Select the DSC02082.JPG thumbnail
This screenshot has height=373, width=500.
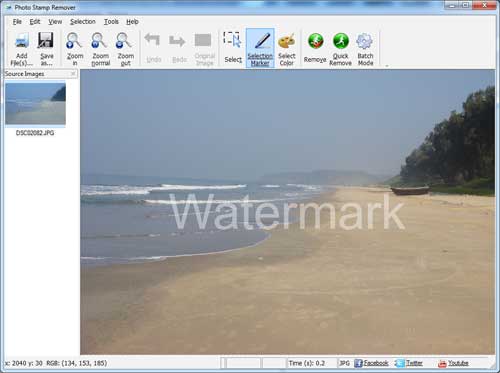pos(35,105)
